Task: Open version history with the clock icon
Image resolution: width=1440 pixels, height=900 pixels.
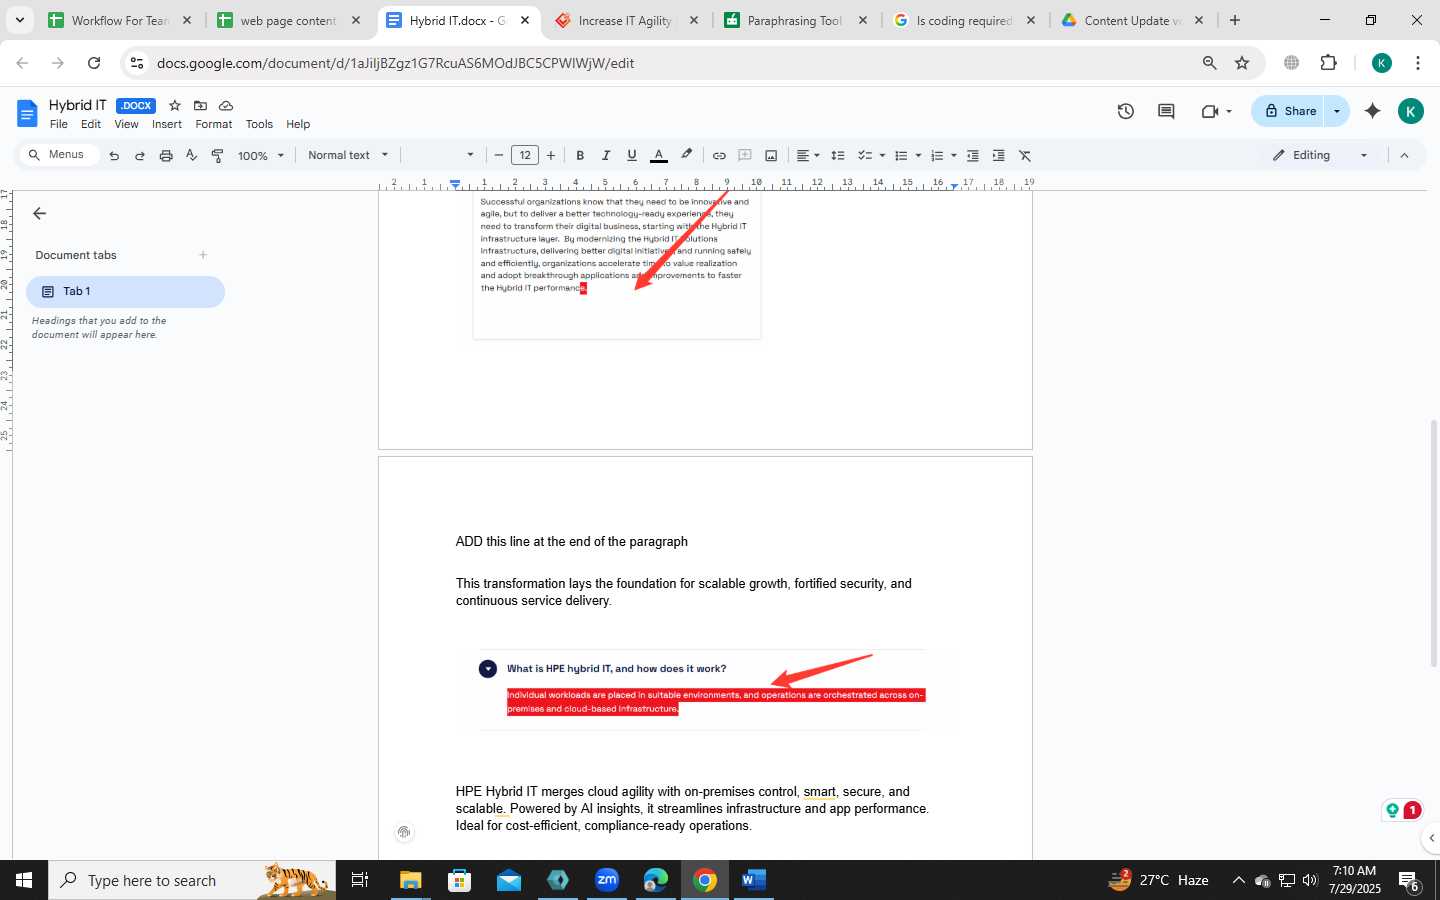Action: pos(1126,111)
